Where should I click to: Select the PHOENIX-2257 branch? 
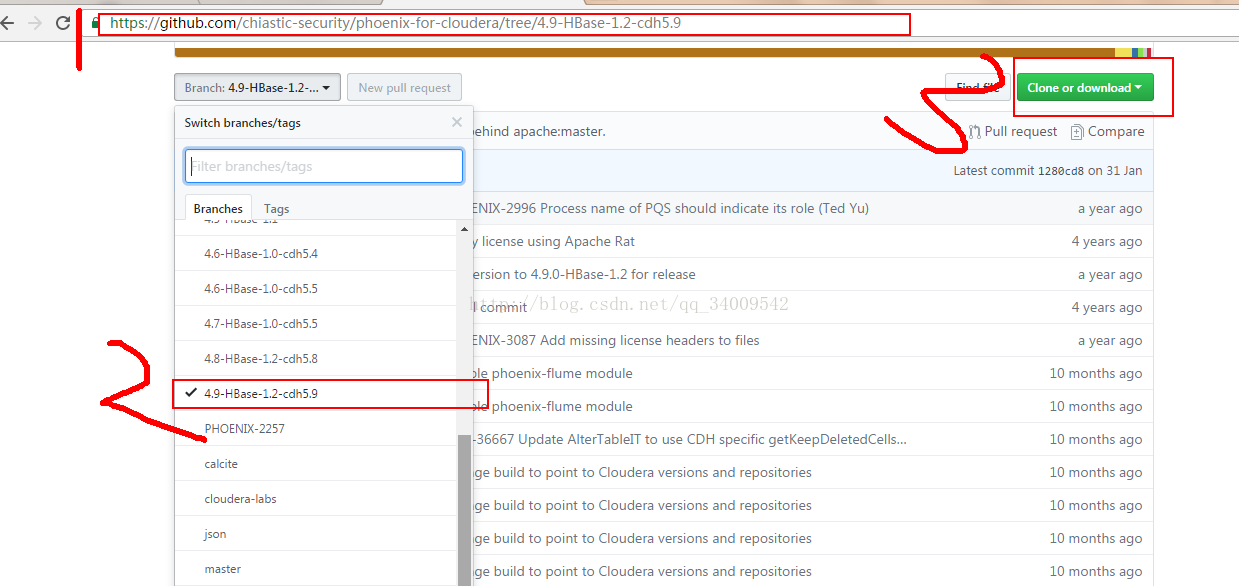coord(317,429)
